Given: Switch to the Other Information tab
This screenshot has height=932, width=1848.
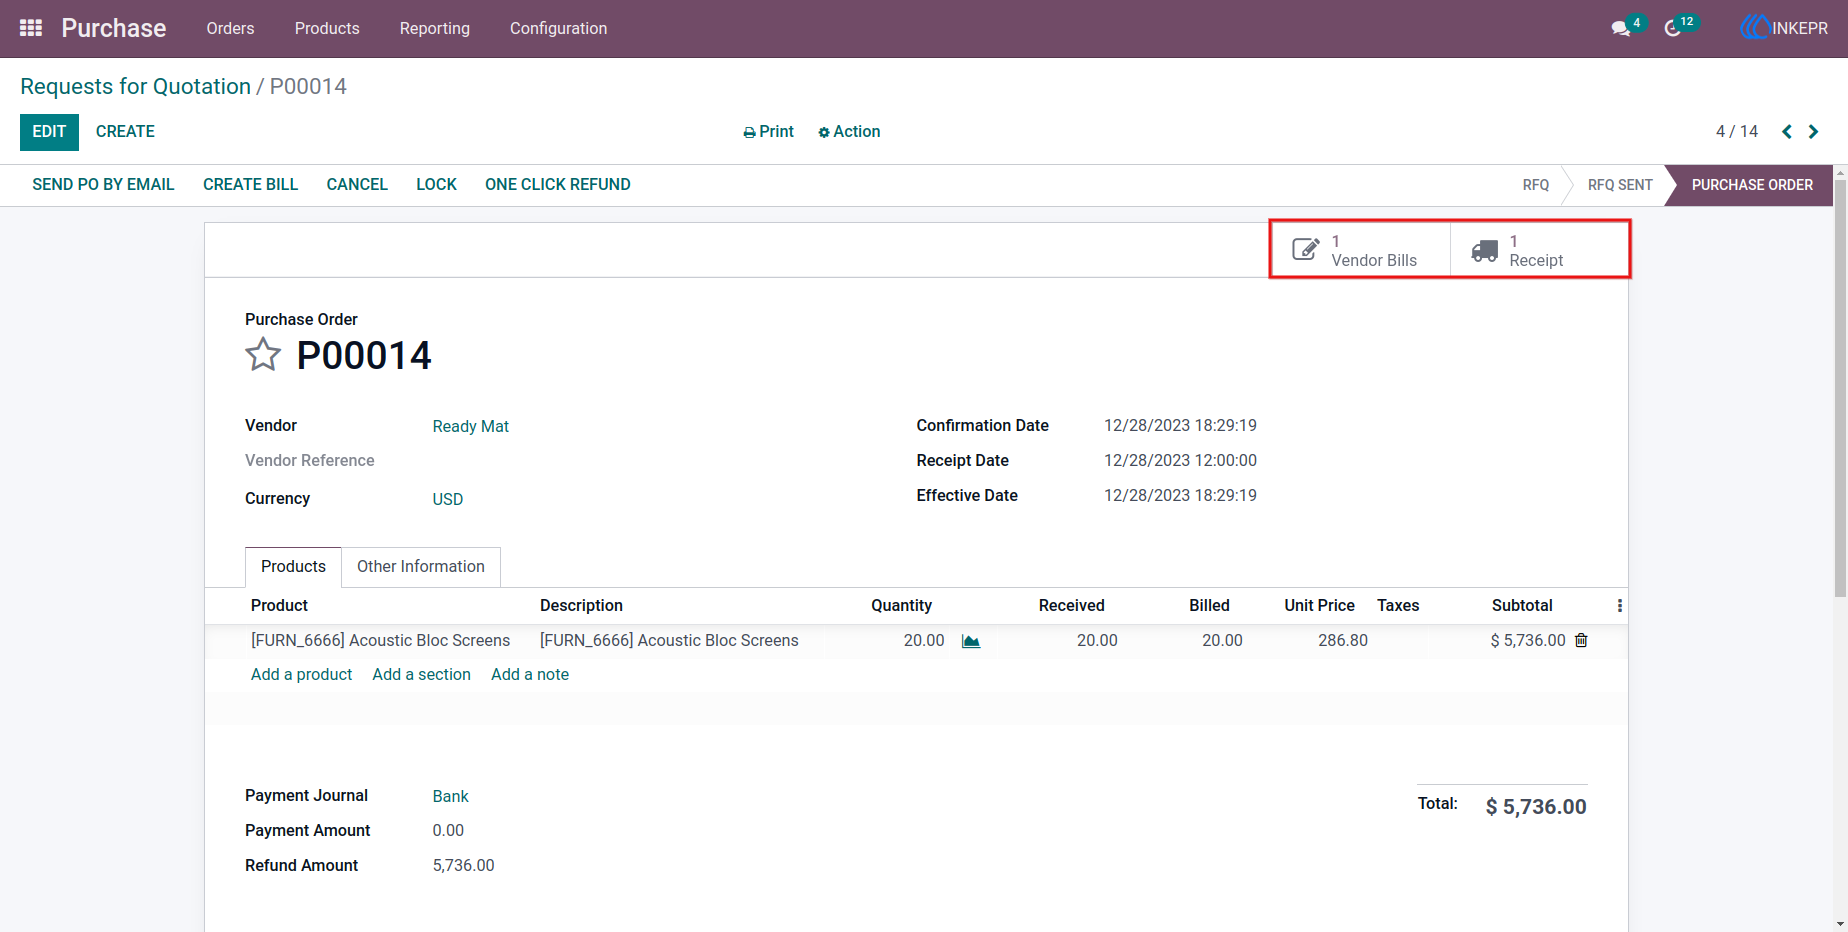Looking at the screenshot, I should pyautogui.click(x=421, y=567).
